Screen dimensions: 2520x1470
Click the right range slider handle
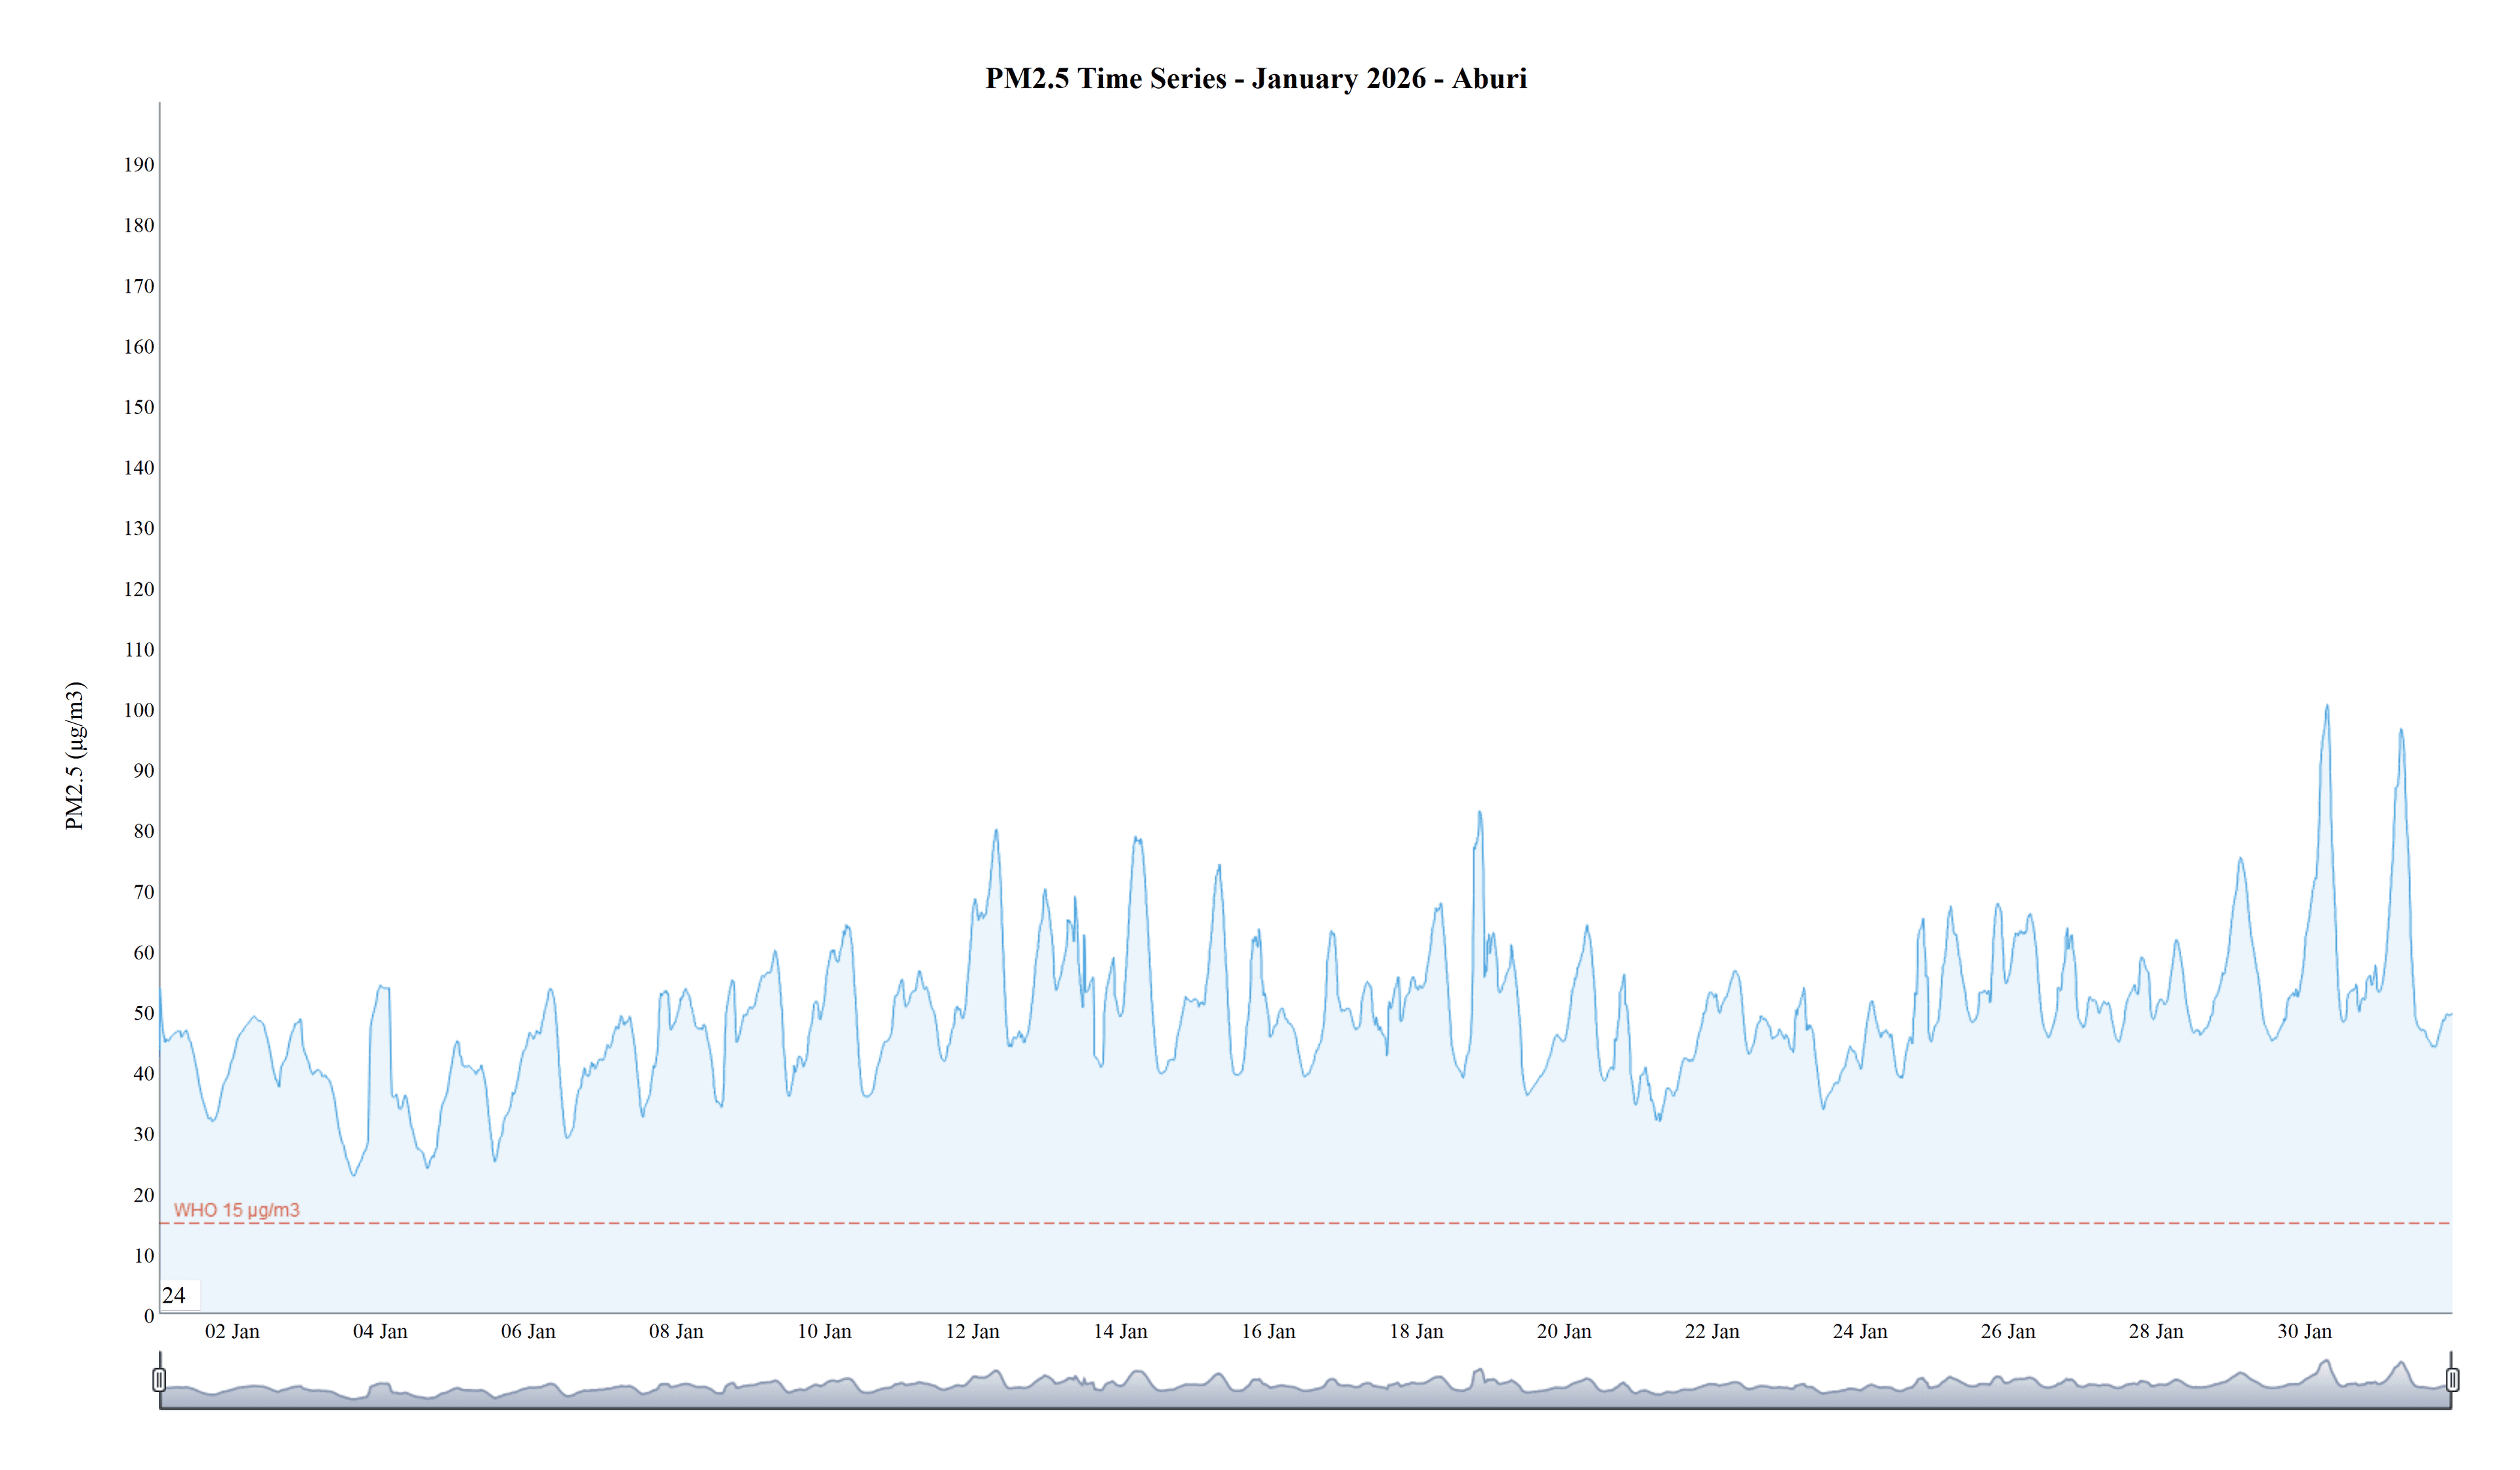2452,1380
